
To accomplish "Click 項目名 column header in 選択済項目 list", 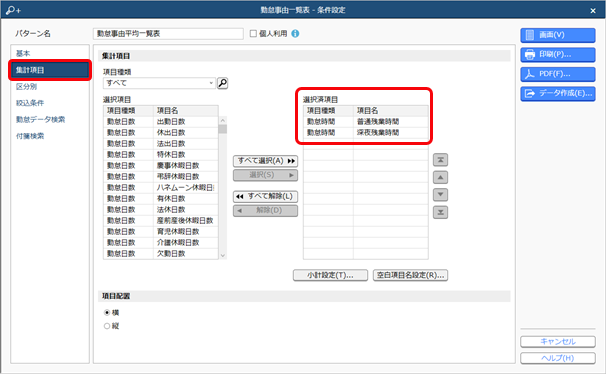I will coord(391,111).
